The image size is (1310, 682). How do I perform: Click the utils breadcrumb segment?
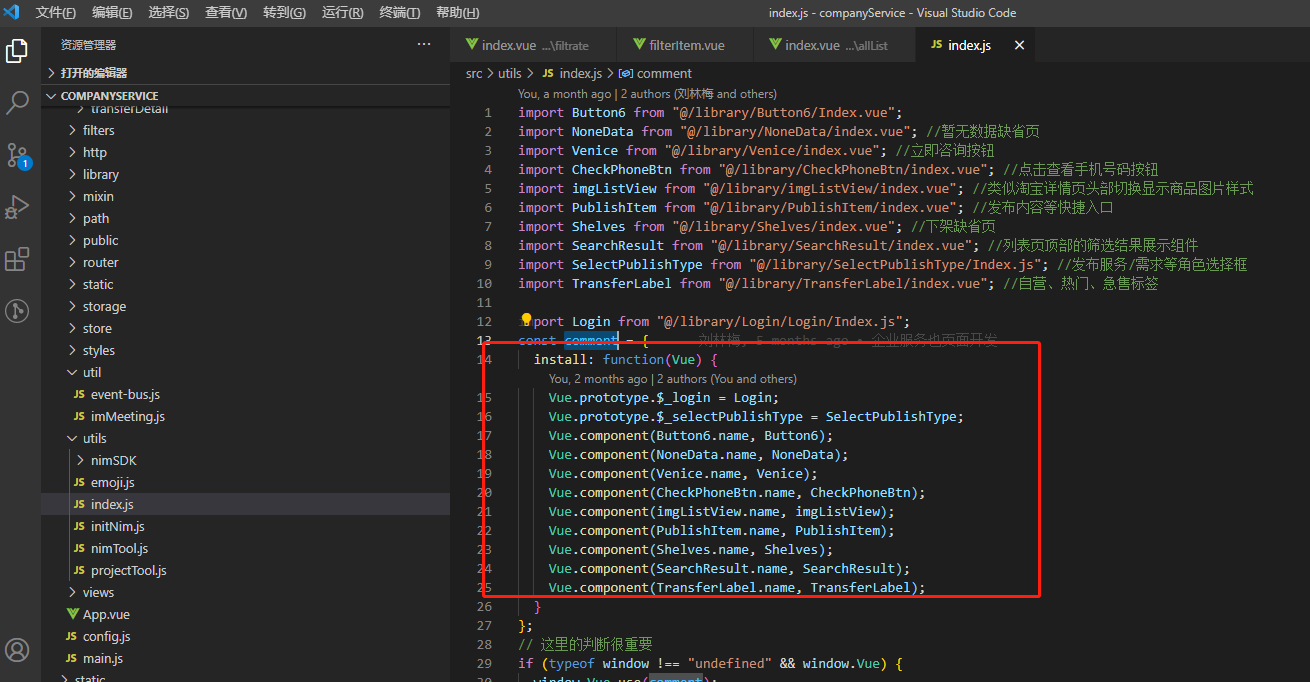coord(510,73)
